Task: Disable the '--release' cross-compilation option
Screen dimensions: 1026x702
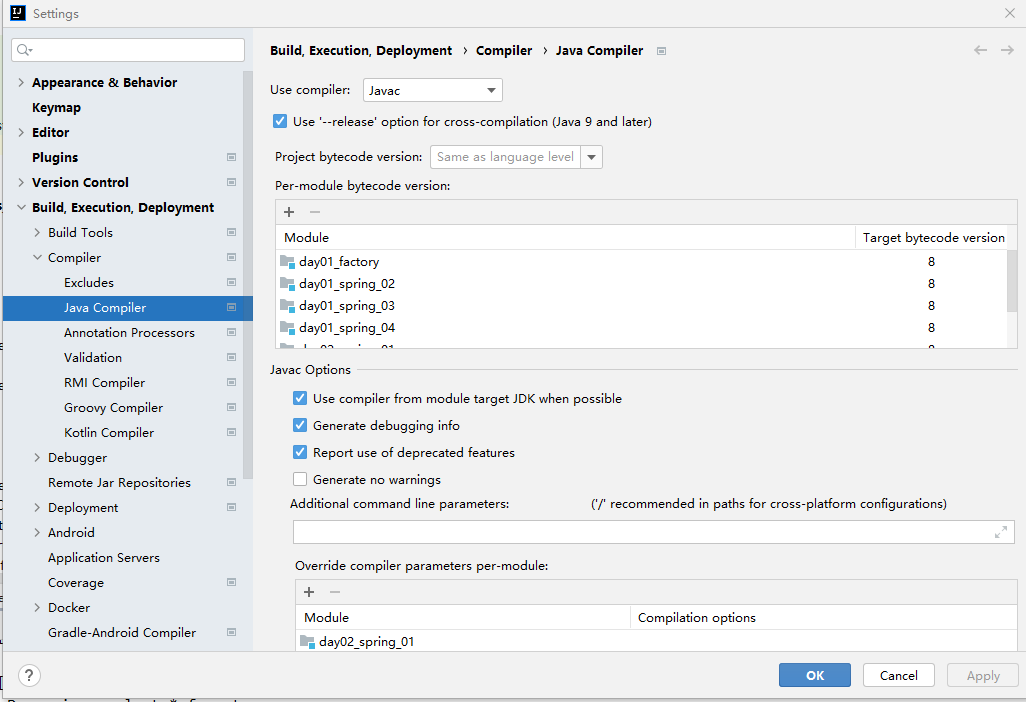Action: tap(280, 122)
